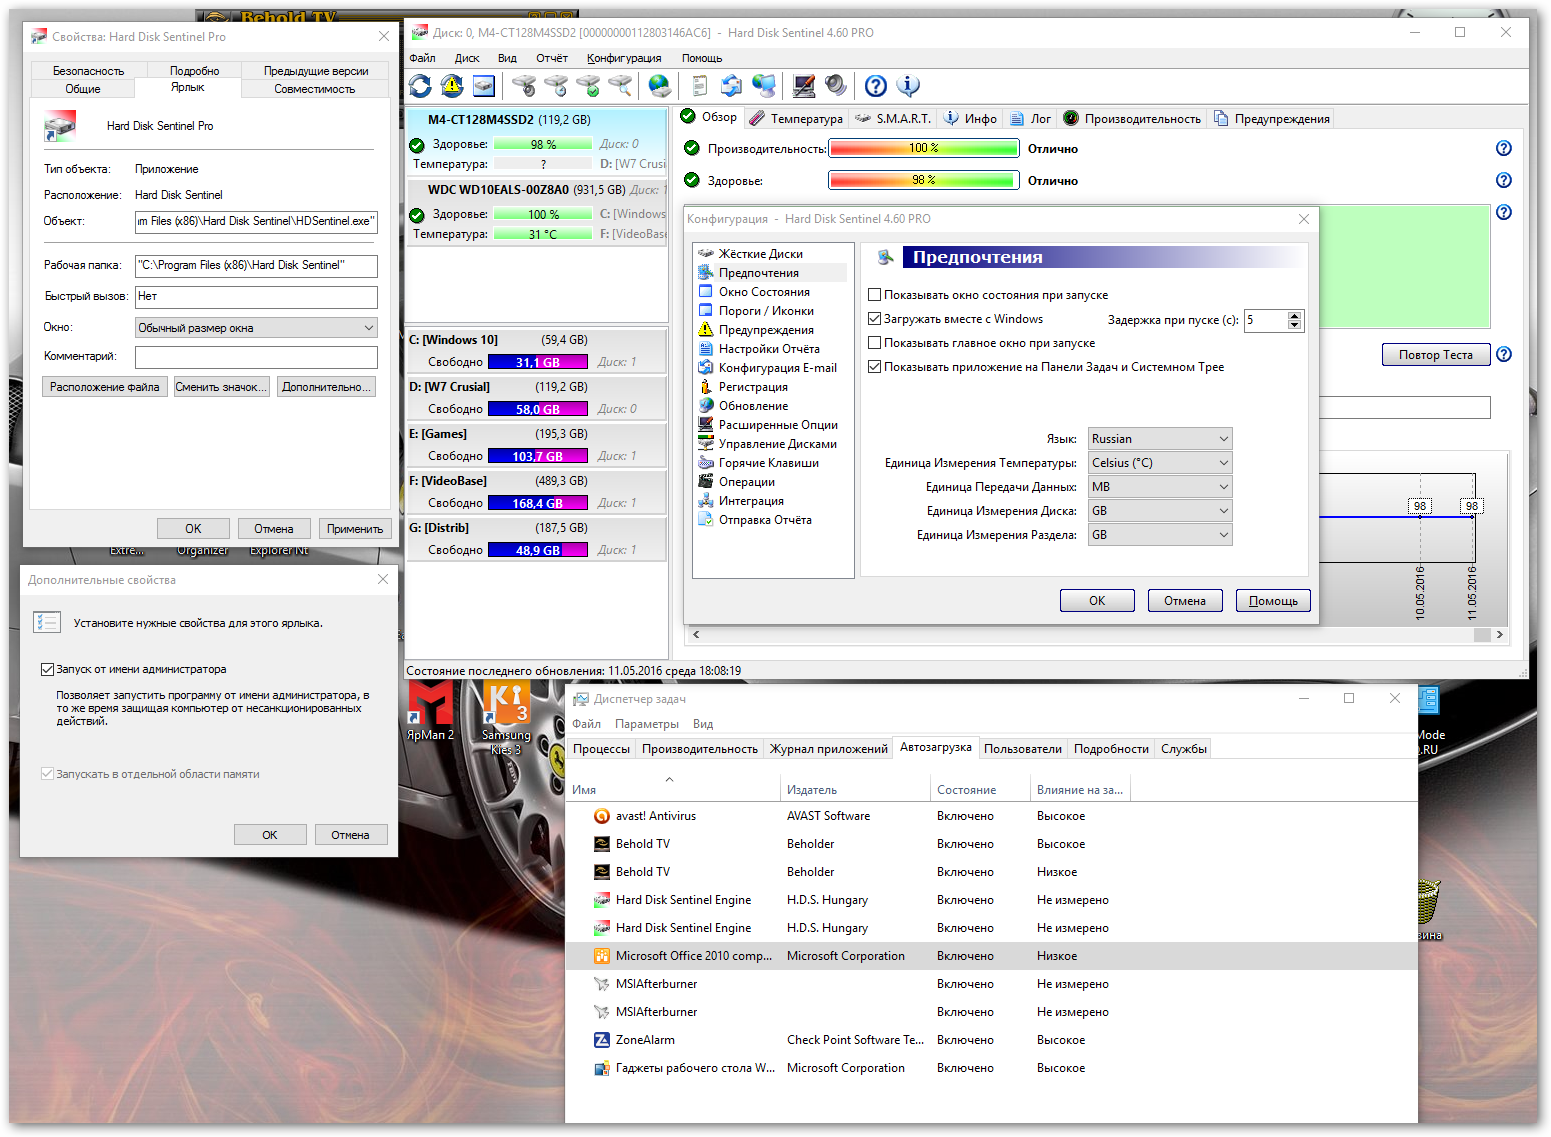Switch to the Температура tab
The width and height of the screenshot is (1551, 1137).
click(x=797, y=119)
